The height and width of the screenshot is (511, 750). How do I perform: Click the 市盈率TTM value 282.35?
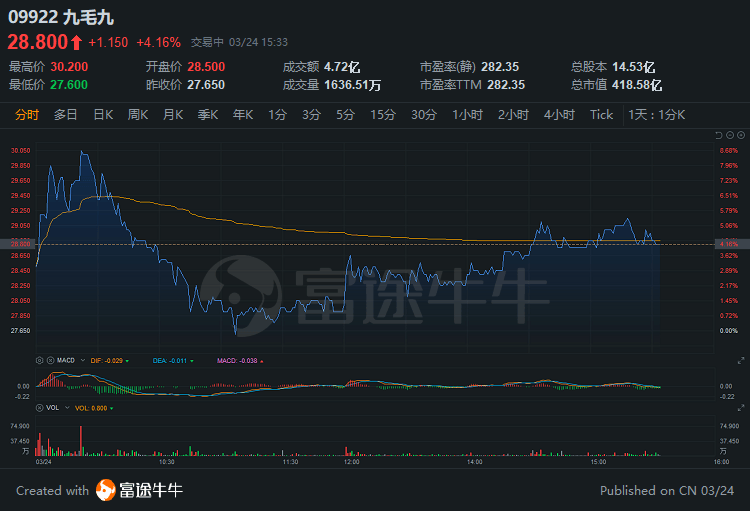[506, 85]
